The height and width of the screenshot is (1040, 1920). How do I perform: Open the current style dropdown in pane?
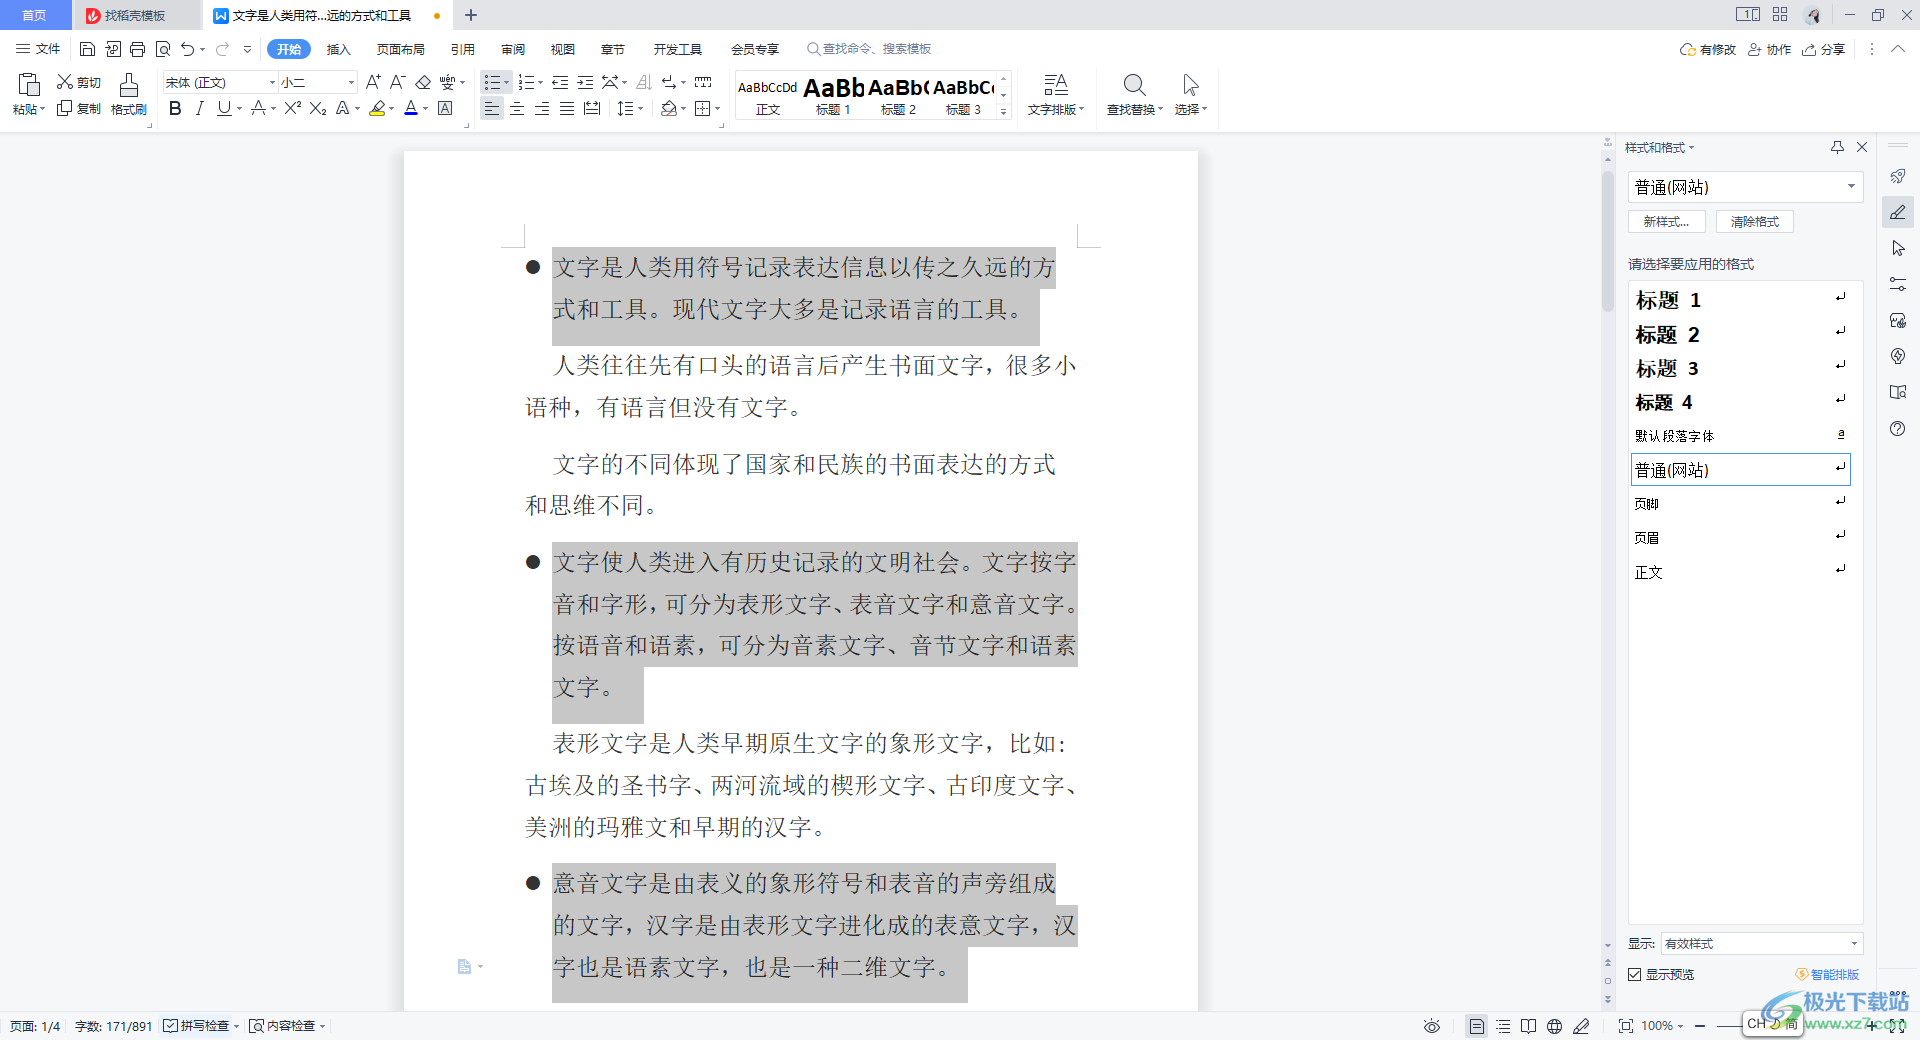tap(1851, 187)
